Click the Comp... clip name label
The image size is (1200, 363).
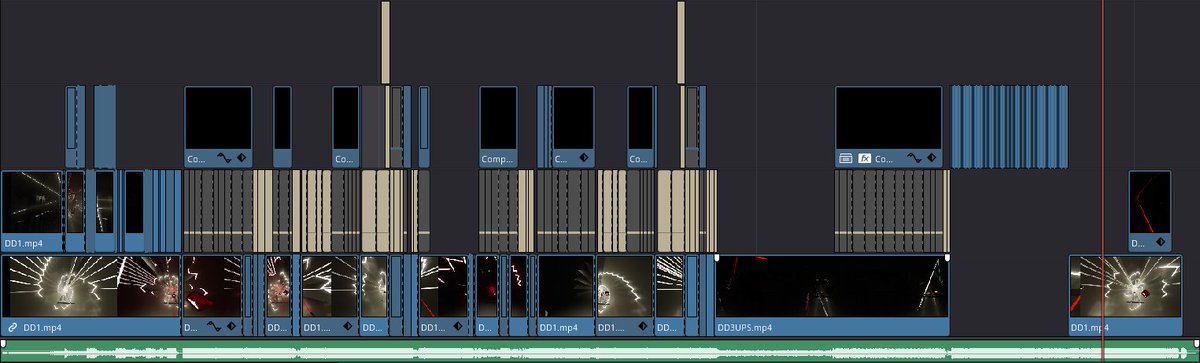(497, 159)
